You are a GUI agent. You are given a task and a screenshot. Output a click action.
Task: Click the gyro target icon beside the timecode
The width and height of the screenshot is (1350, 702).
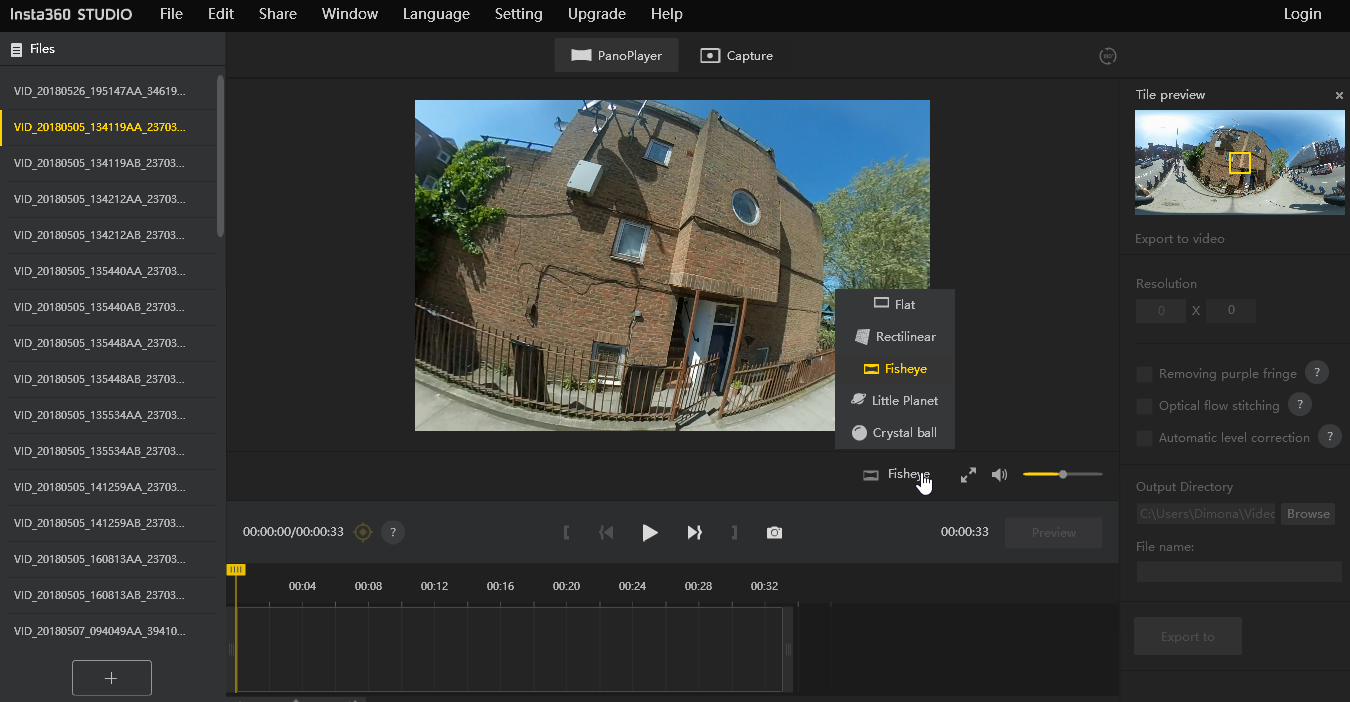[363, 533]
